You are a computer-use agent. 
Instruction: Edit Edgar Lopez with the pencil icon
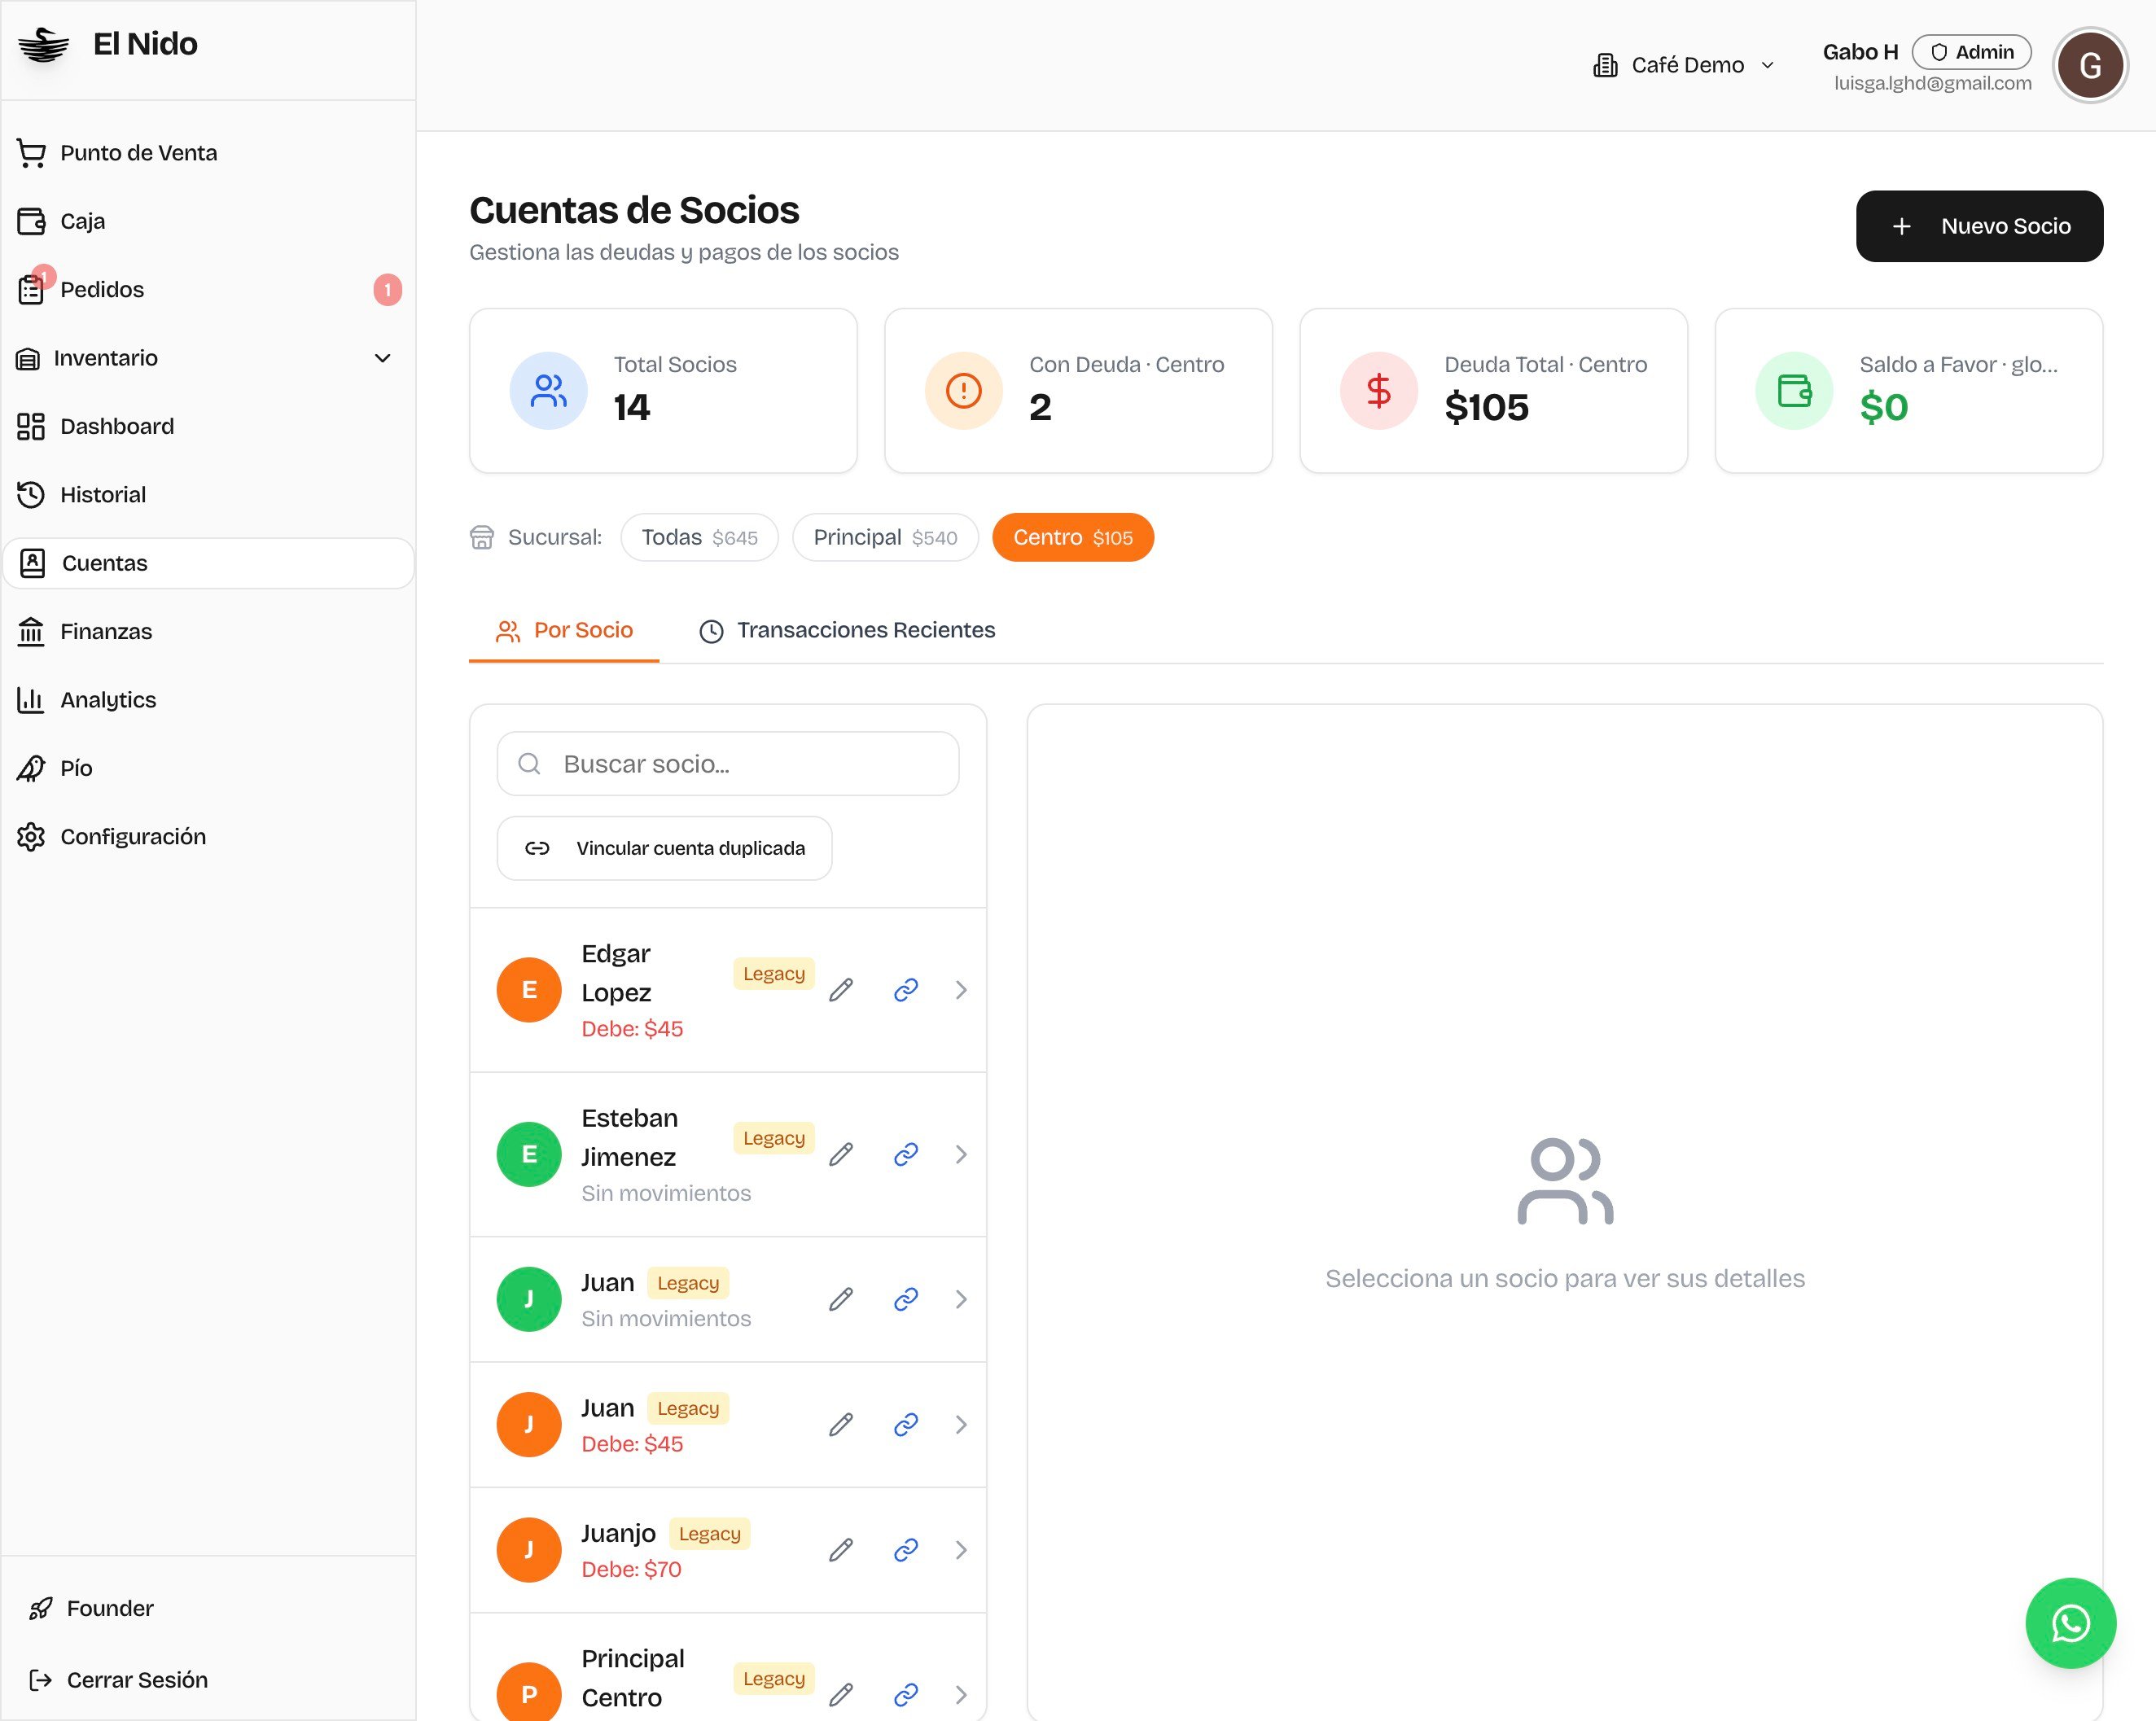(x=841, y=990)
